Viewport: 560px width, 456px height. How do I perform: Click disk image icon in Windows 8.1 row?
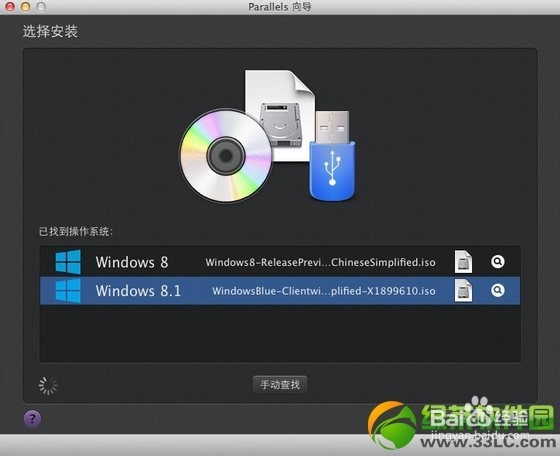click(x=463, y=291)
